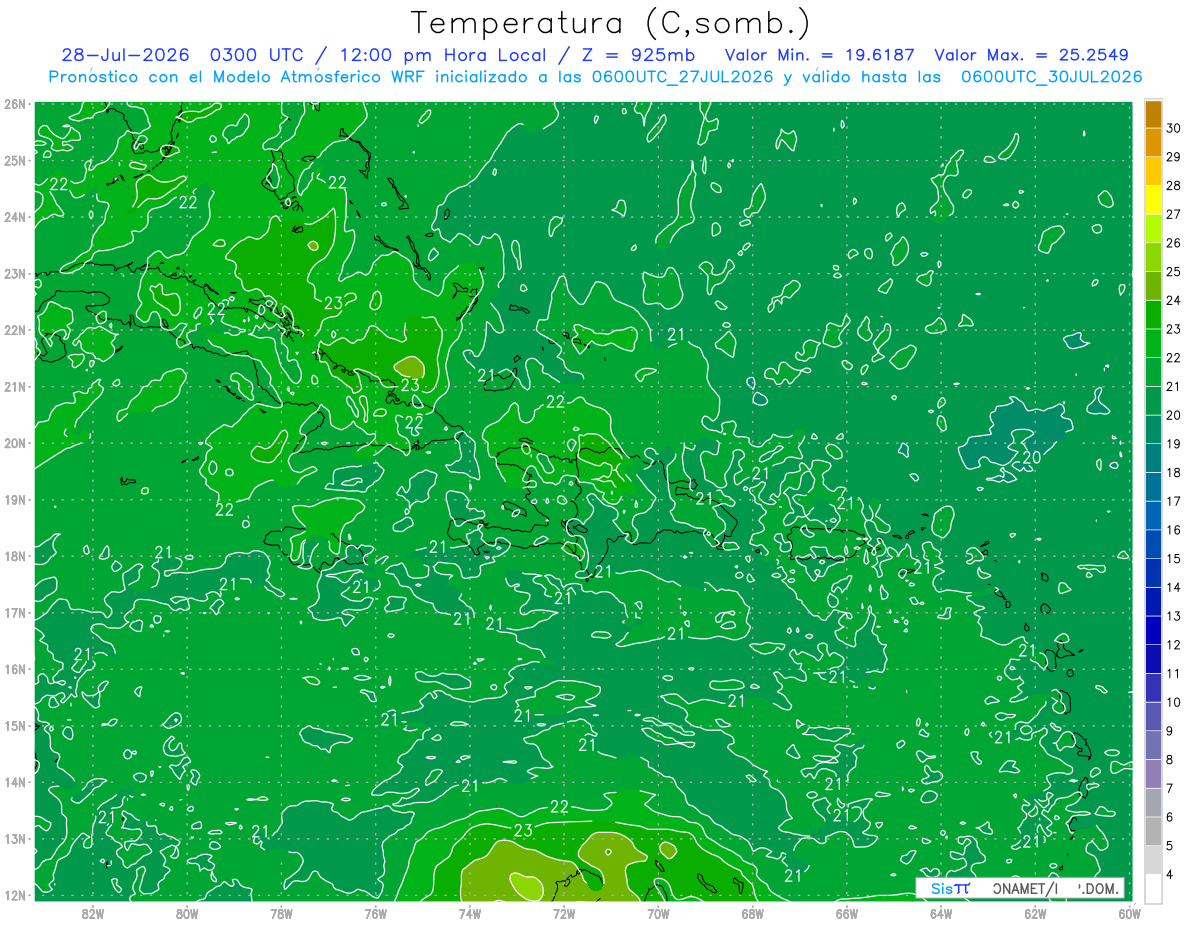The height and width of the screenshot is (927, 1200).
Task: Click the longitude axis label '60W'
Action: 1130,913
